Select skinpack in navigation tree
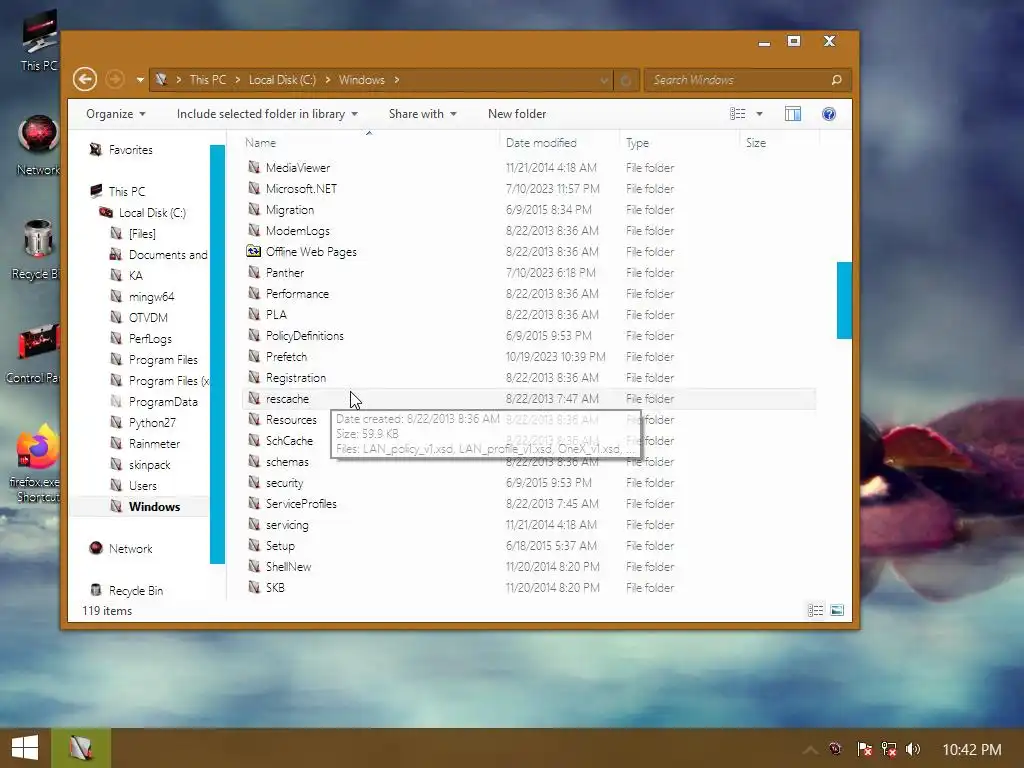The width and height of the screenshot is (1024, 768). [150, 464]
